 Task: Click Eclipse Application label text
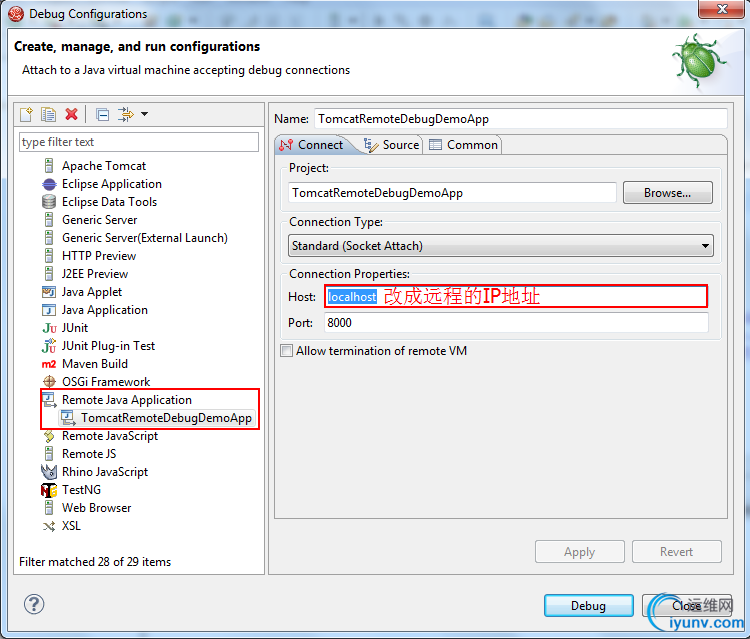(111, 184)
